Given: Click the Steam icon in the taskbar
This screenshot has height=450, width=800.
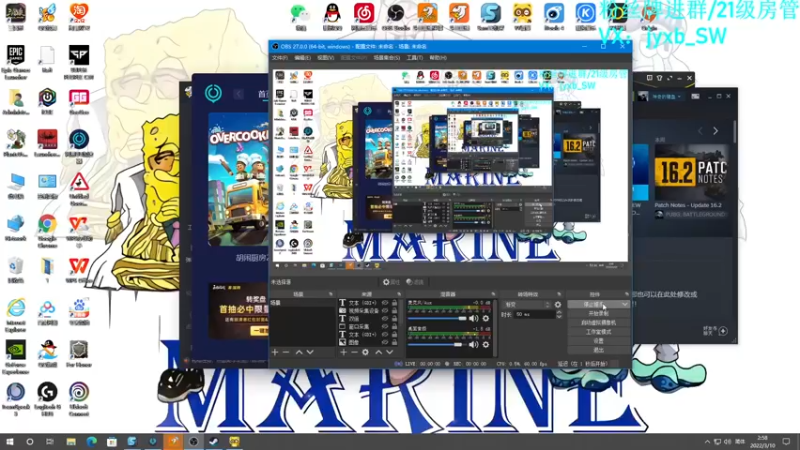Looking at the screenshot, I should point(214,441).
